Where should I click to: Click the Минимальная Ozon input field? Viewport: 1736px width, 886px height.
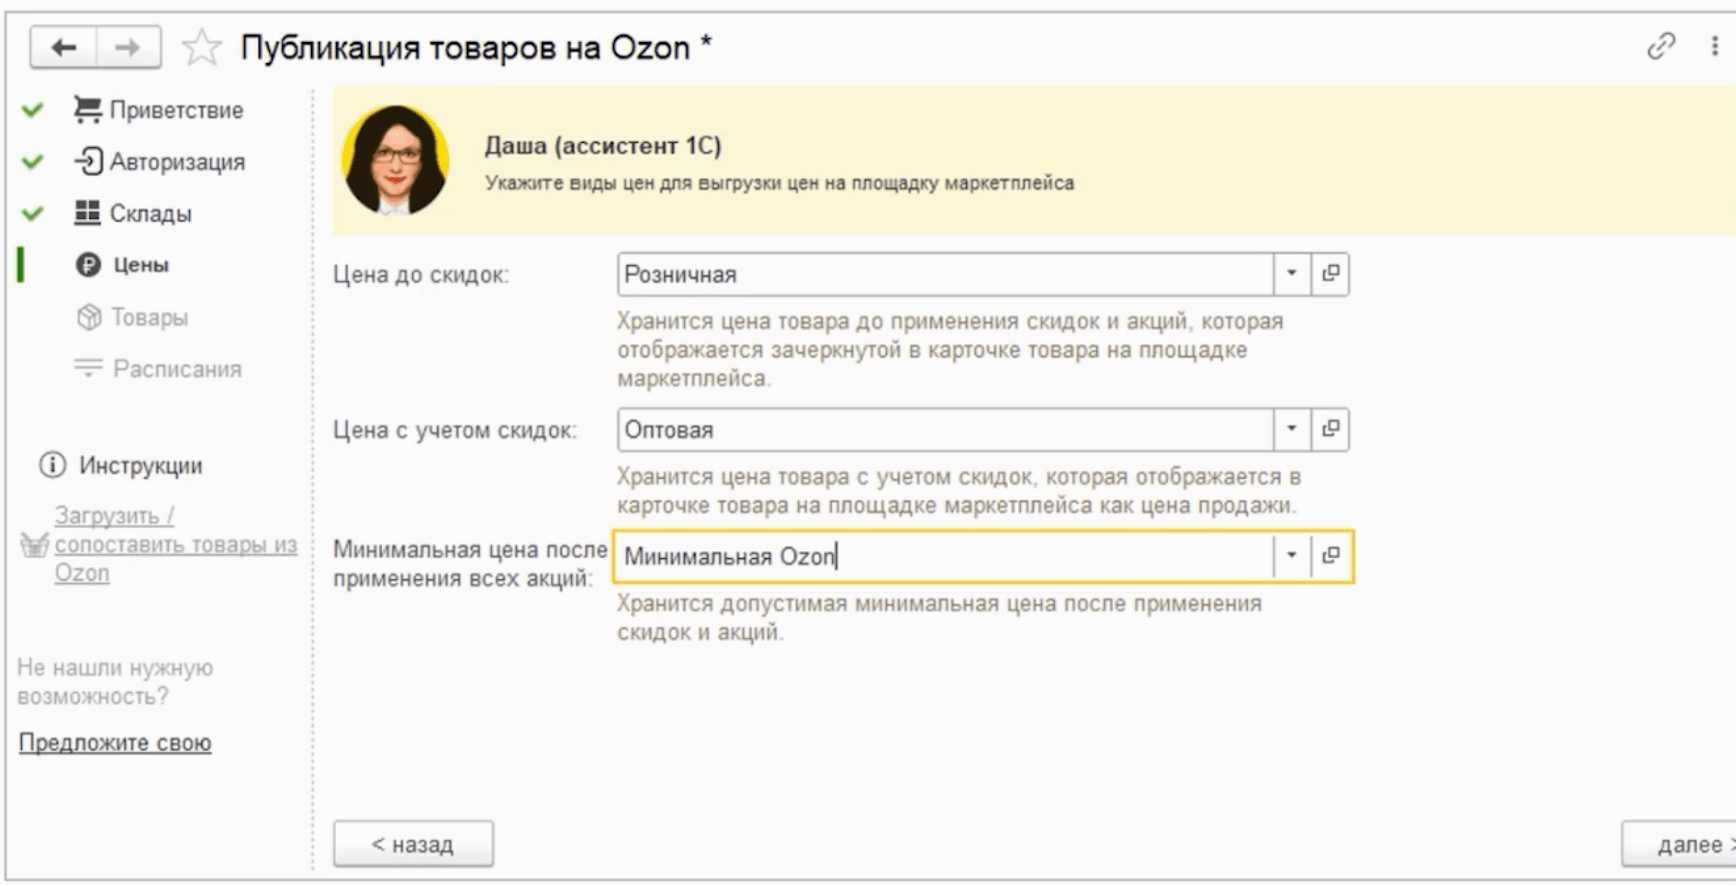(x=943, y=556)
